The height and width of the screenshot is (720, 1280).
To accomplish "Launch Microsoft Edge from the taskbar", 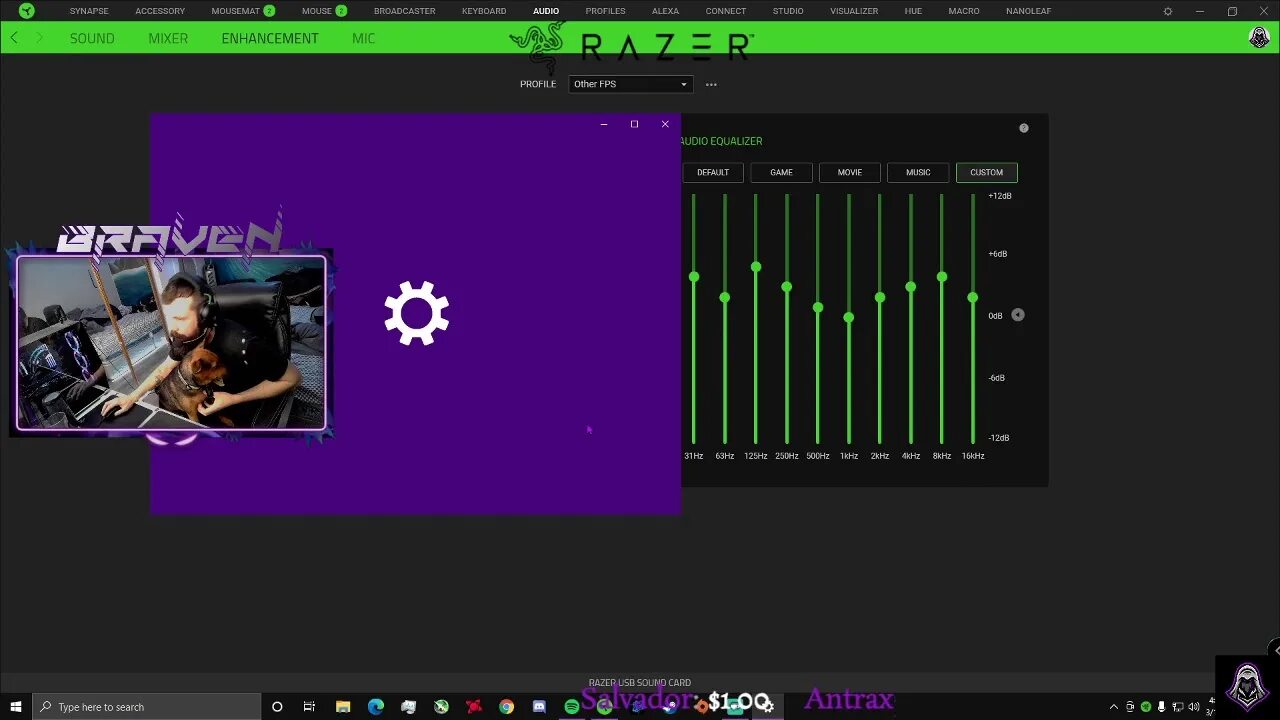I will click(375, 707).
